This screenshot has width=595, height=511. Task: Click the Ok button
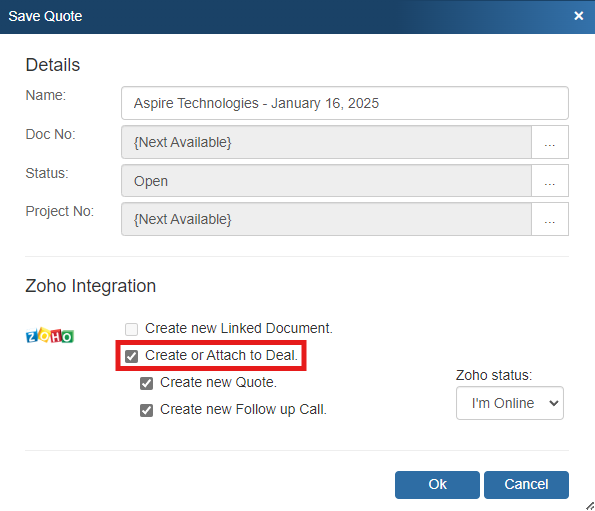(x=437, y=484)
